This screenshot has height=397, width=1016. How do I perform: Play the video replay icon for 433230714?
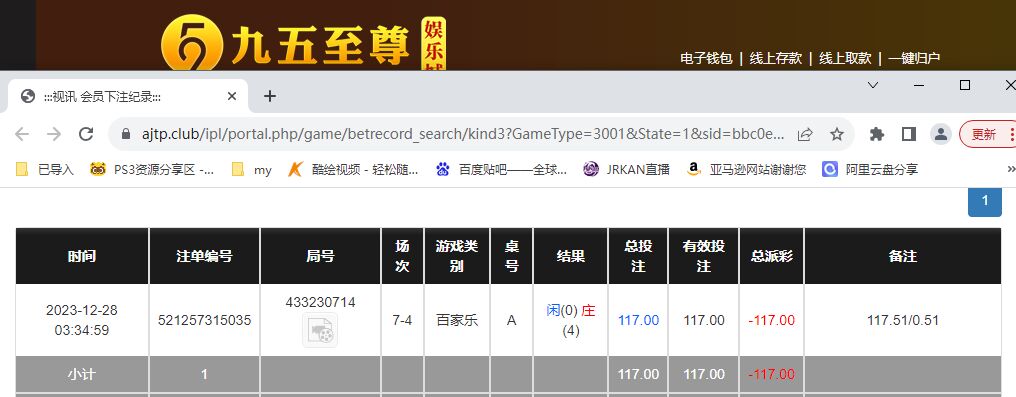point(320,330)
